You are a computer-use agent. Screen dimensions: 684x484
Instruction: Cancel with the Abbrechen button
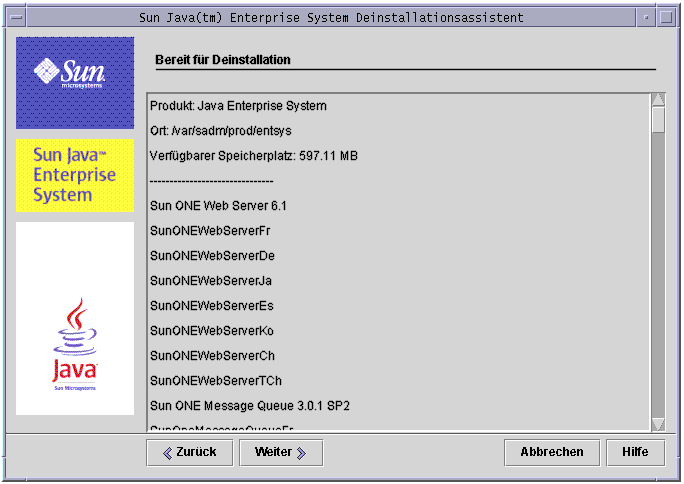click(552, 453)
